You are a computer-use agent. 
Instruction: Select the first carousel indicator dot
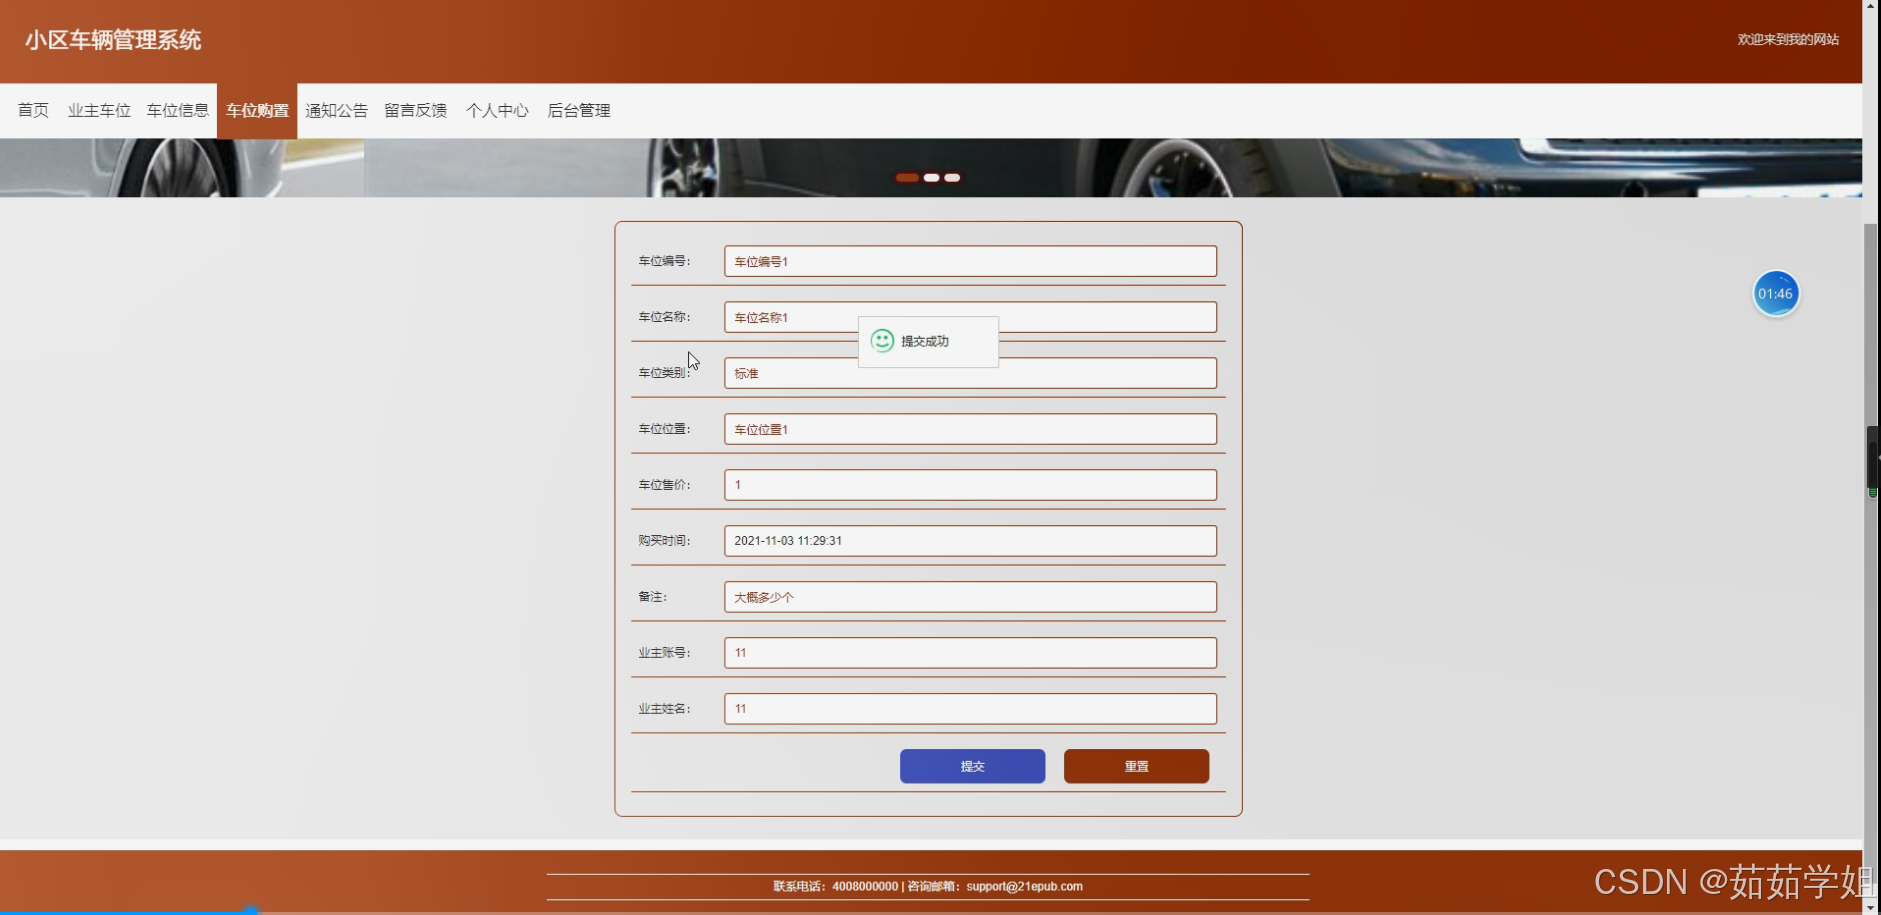tap(908, 177)
